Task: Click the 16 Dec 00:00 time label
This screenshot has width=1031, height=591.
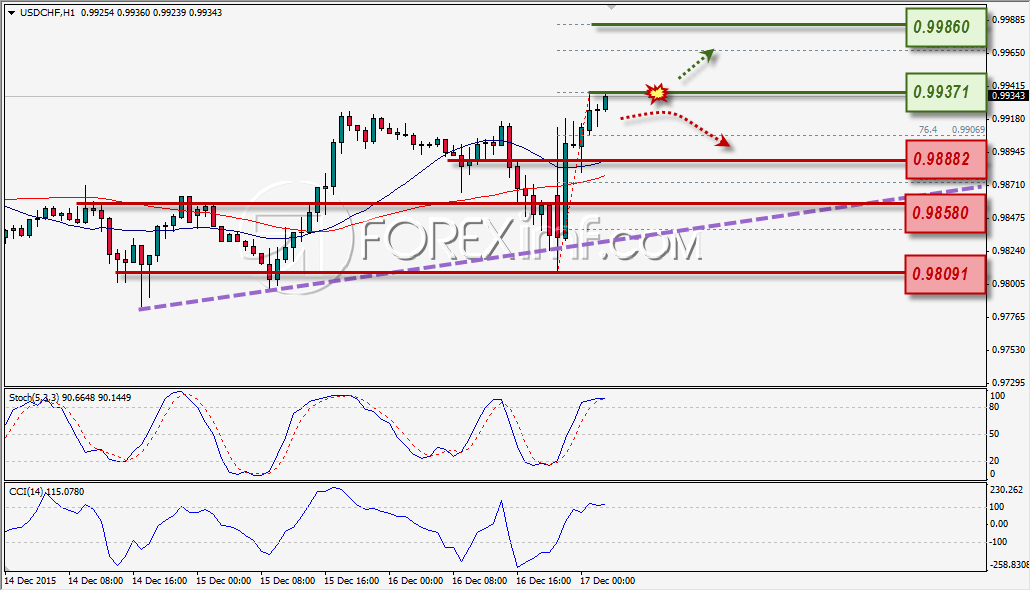Action: point(416,581)
